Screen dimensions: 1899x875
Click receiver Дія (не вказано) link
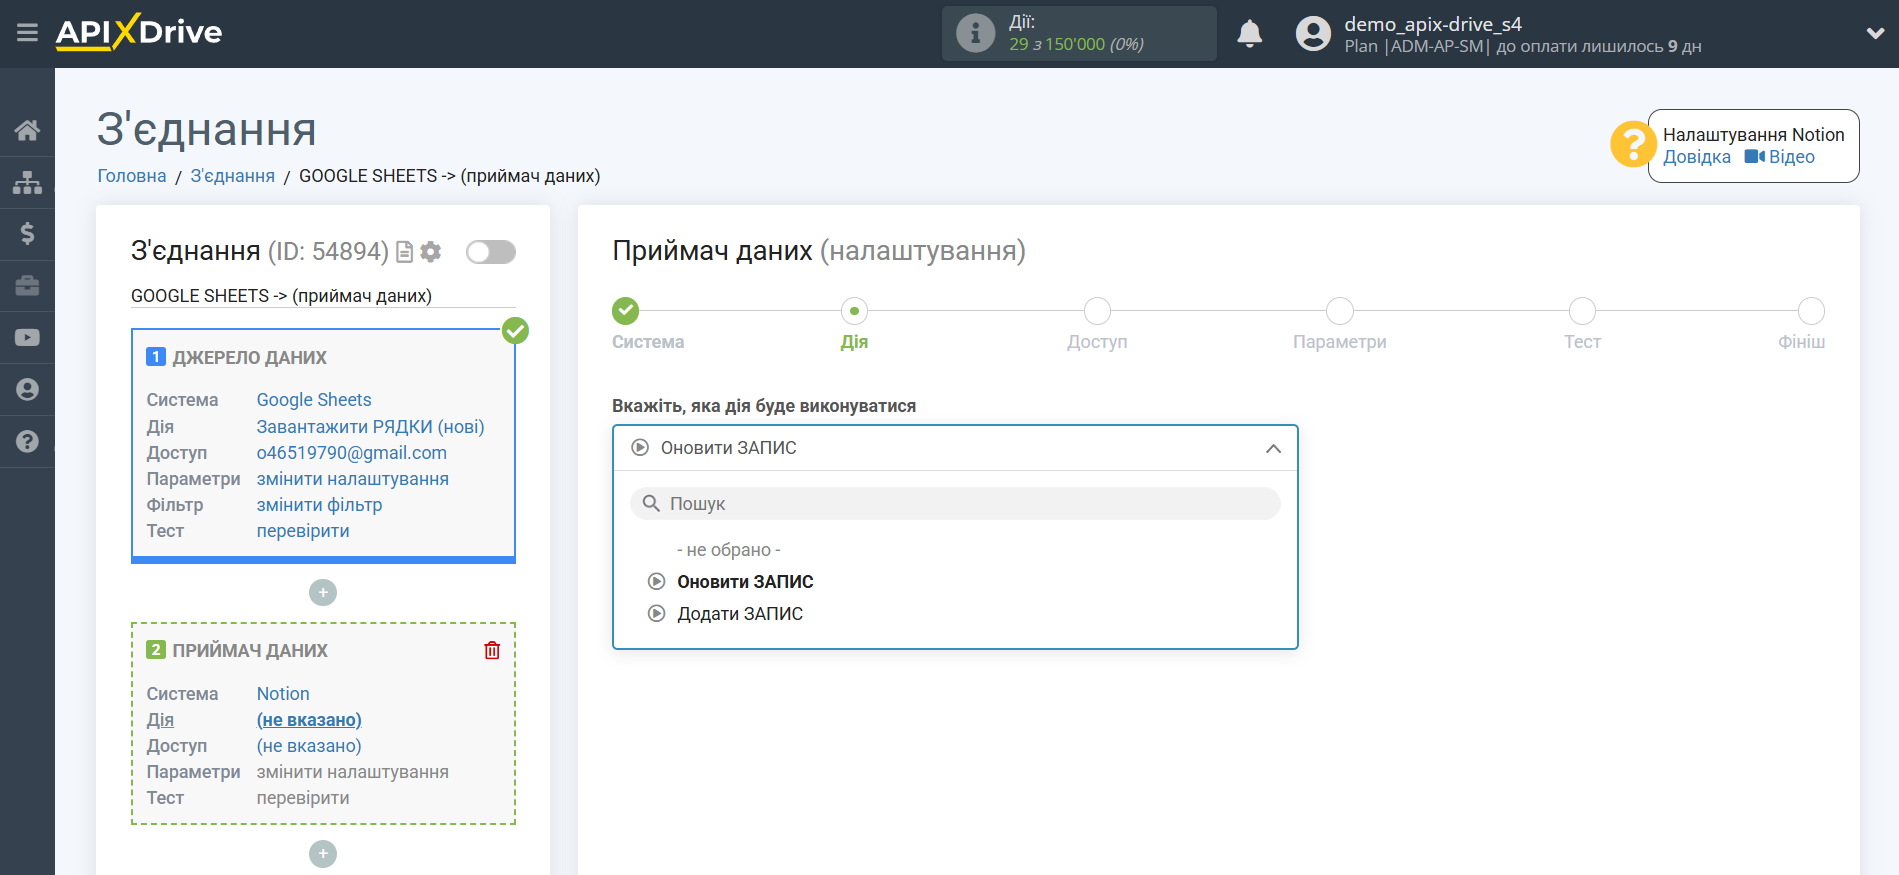coord(309,720)
